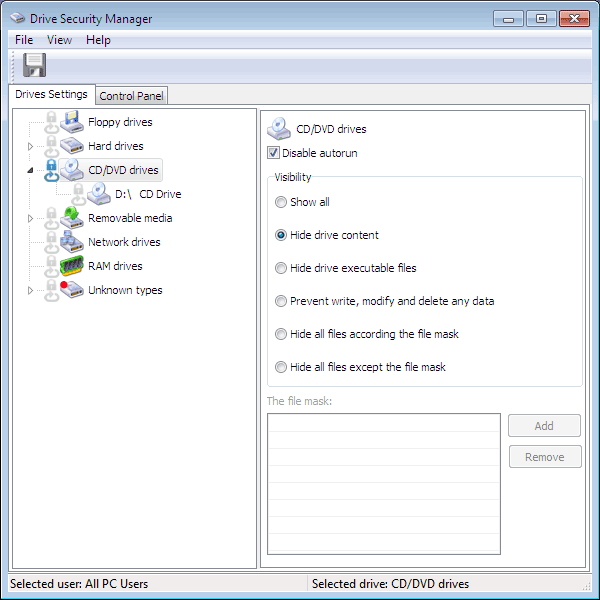Expand the Unknown types tree node
Image resolution: width=600 pixels, height=600 pixels.
[30, 290]
